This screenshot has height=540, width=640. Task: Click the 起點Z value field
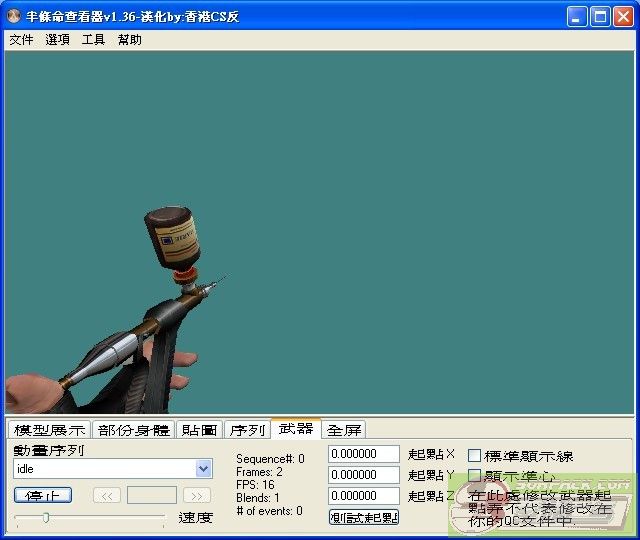(x=364, y=496)
